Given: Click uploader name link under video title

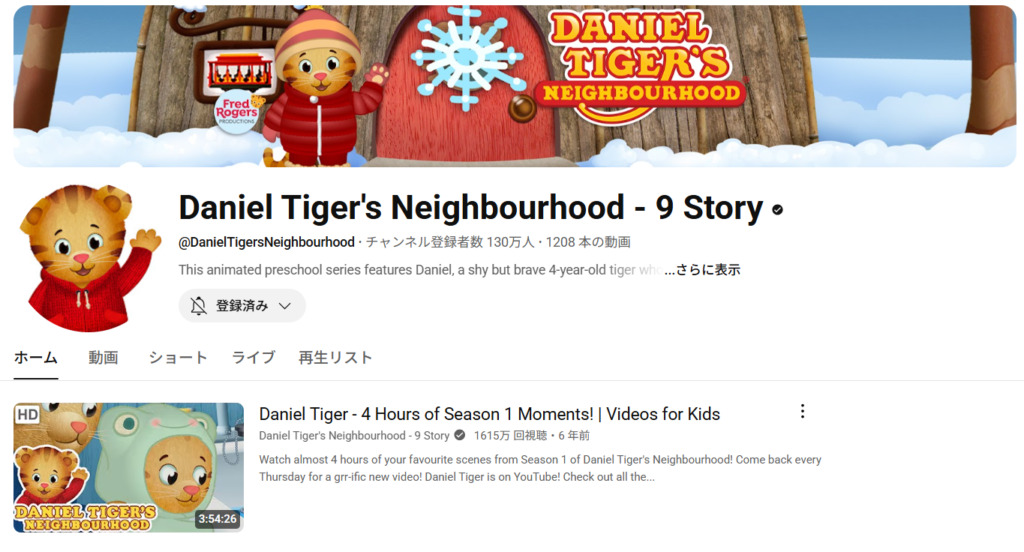Looking at the screenshot, I should (x=354, y=435).
